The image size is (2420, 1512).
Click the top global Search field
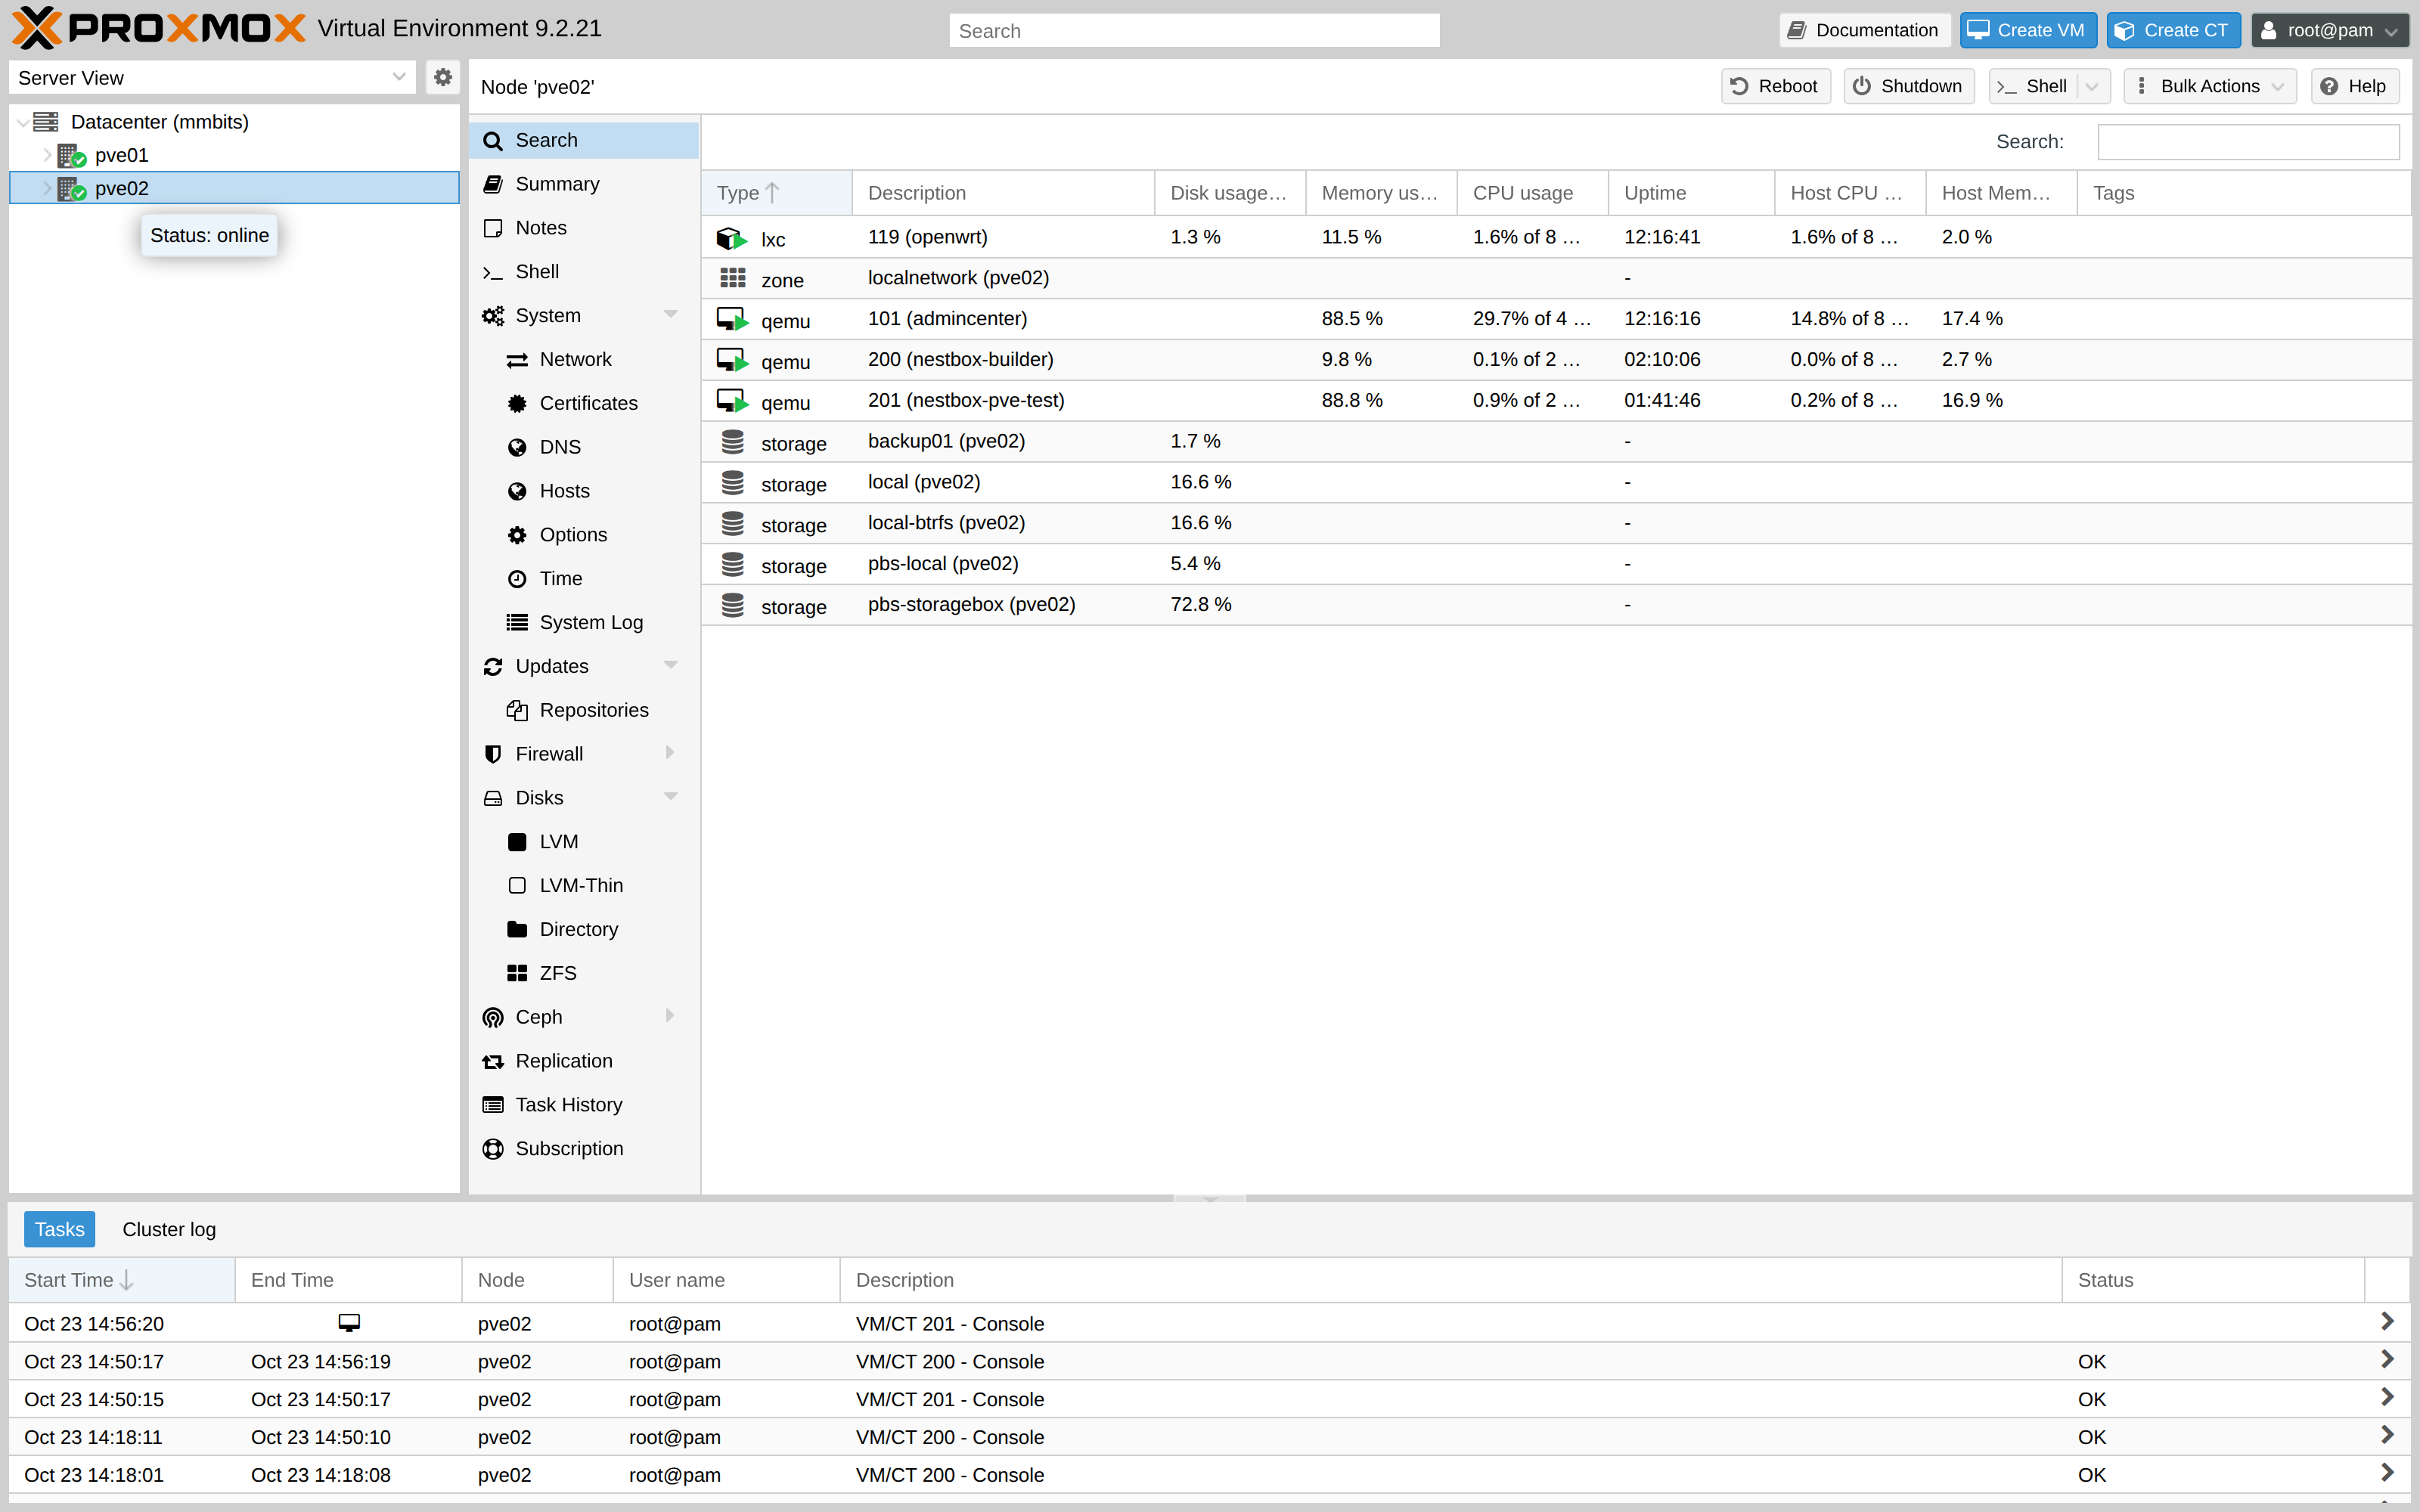pyautogui.click(x=1194, y=31)
